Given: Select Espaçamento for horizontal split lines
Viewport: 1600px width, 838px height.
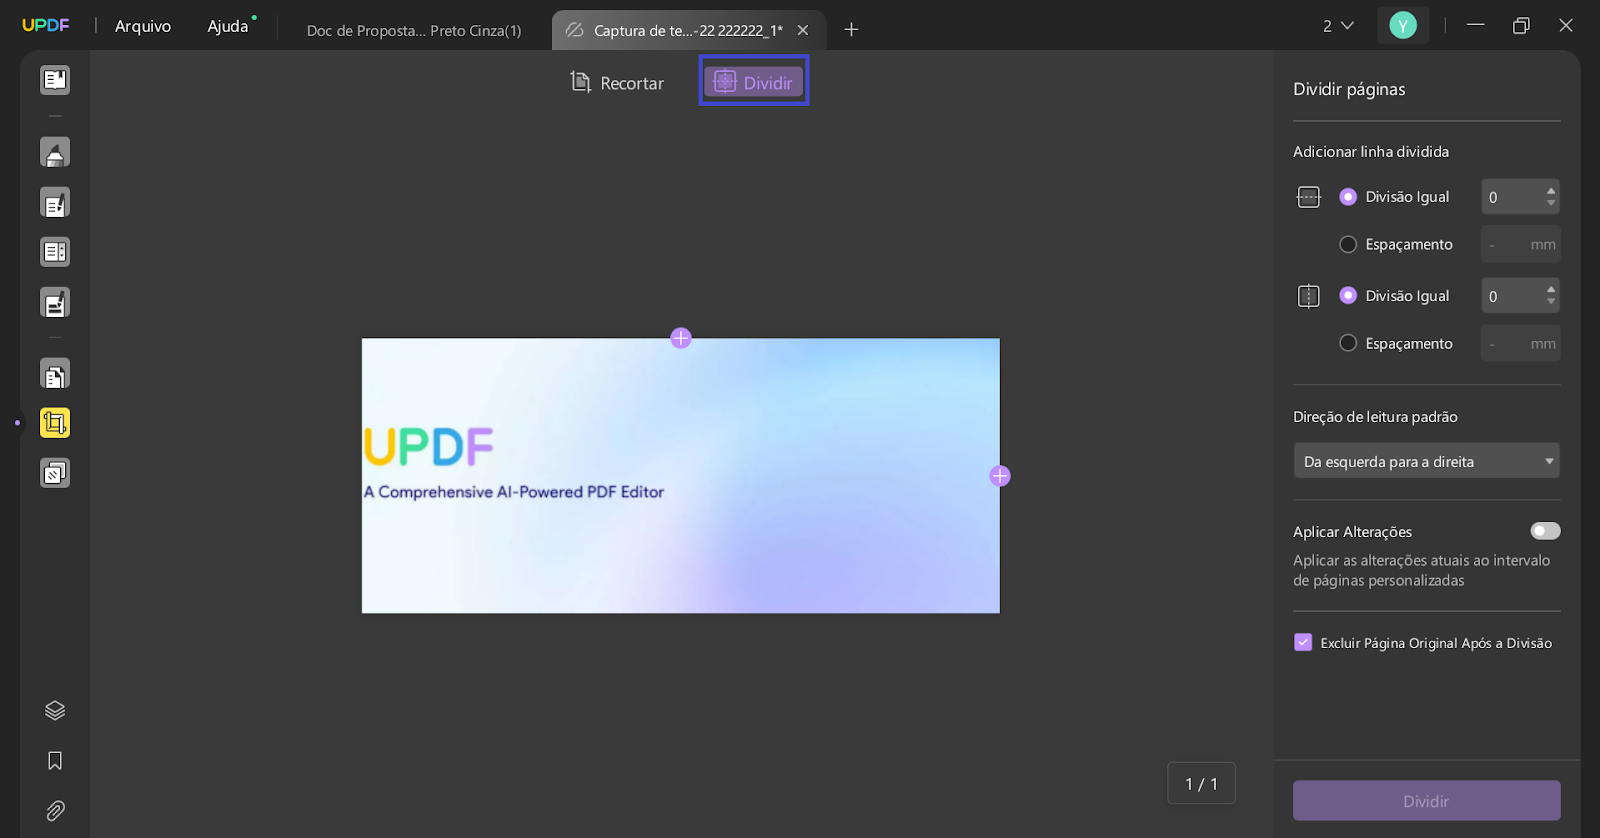Looking at the screenshot, I should click(1348, 244).
